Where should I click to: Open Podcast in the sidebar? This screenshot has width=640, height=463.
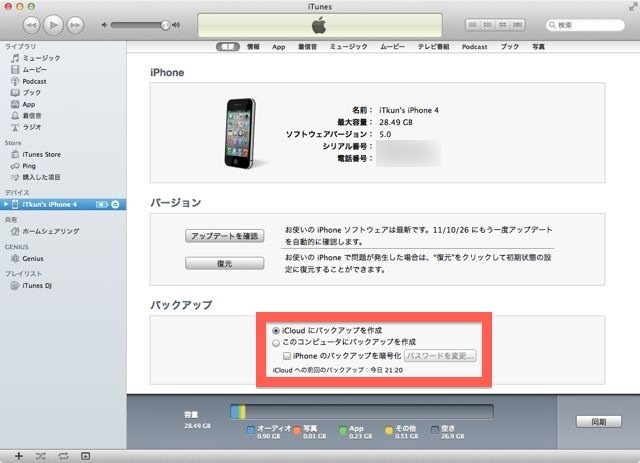tap(34, 81)
